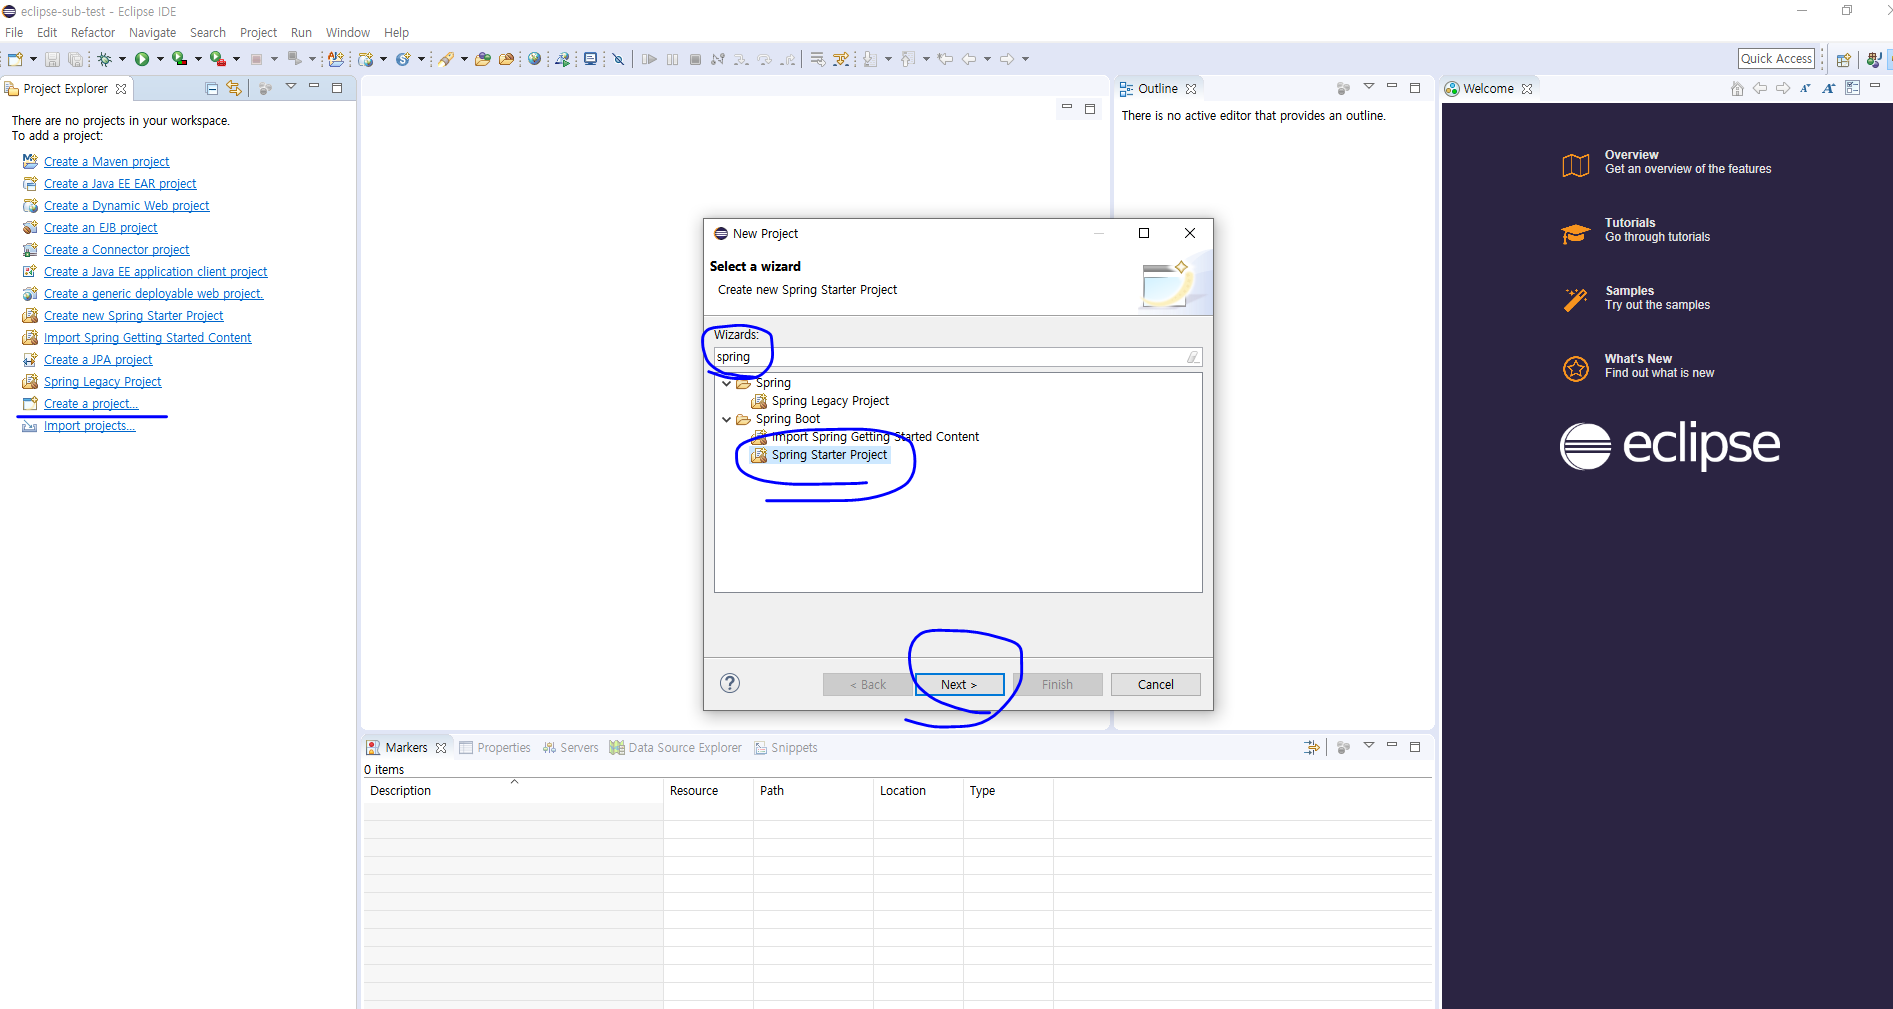Screen dimensions: 1893x1009
Task: Click the New file toolbar icon
Action: [15, 59]
